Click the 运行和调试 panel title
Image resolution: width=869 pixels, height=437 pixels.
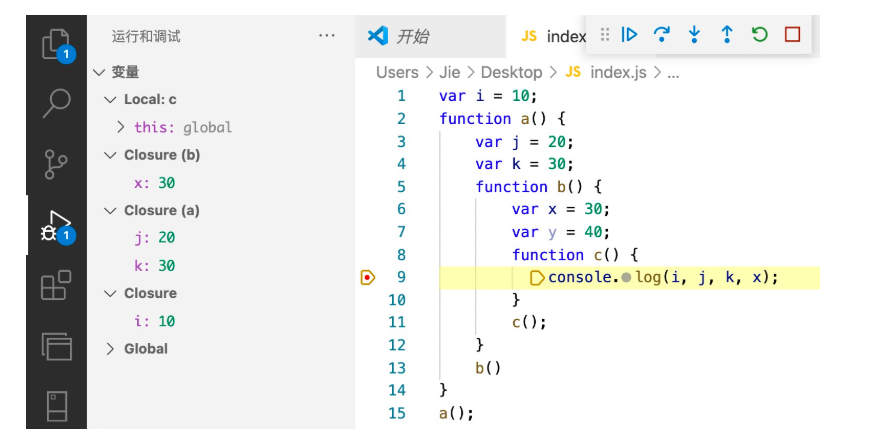(x=146, y=37)
